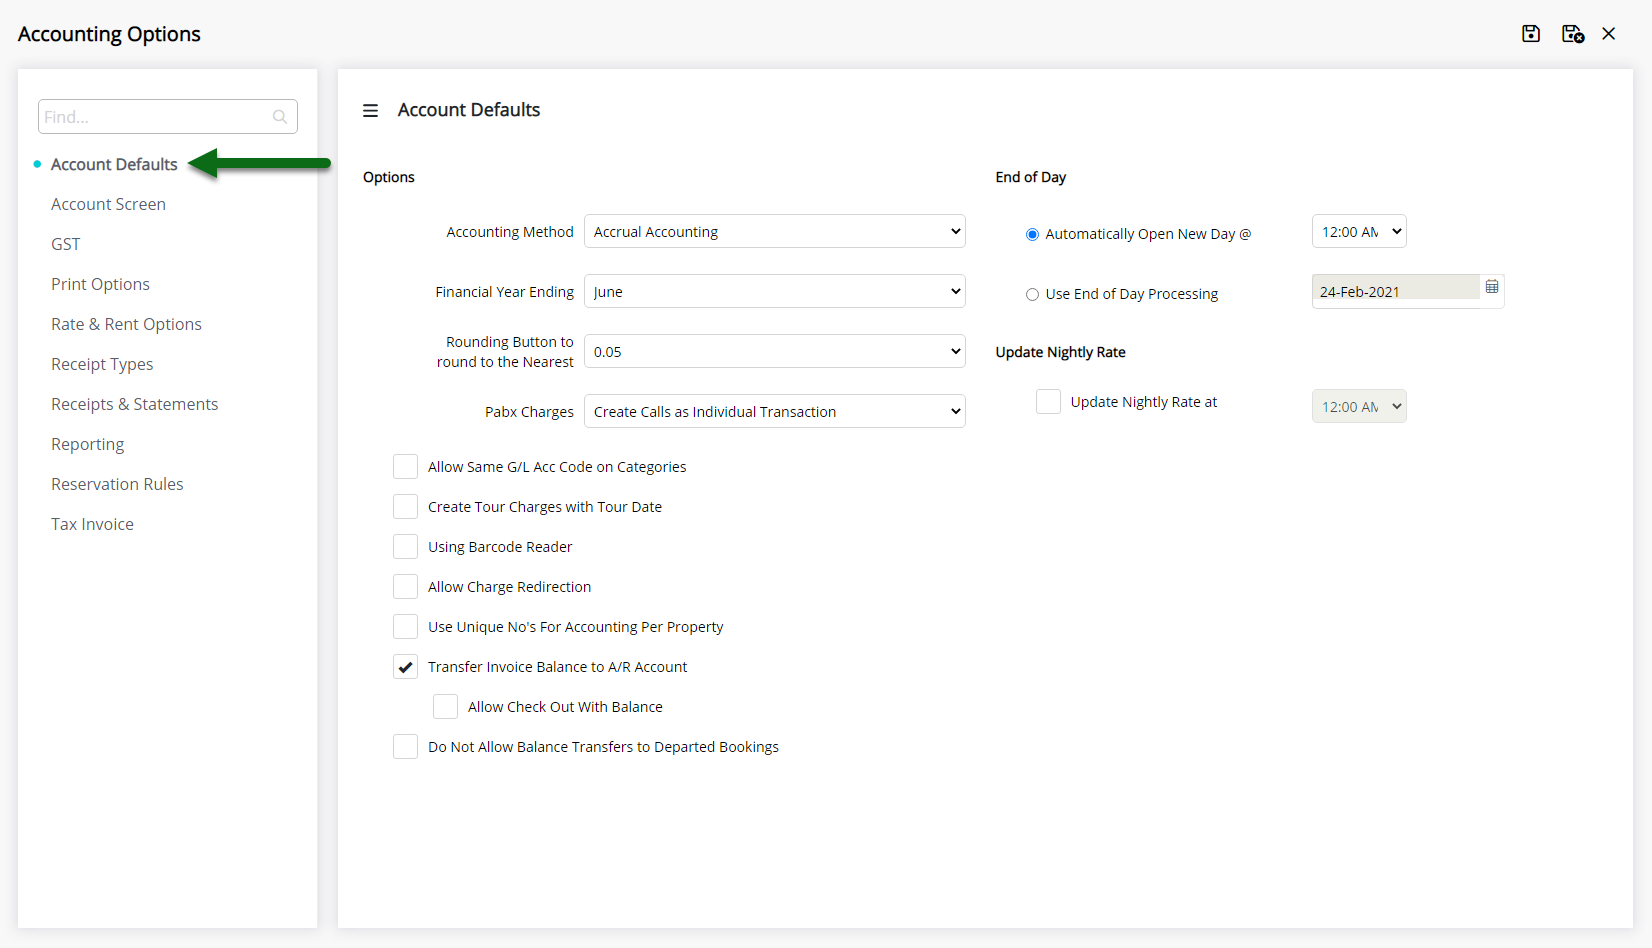1652x948 pixels.
Task: Uncheck Transfer Invoice Balance to A/R Account
Action: click(405, 667)
